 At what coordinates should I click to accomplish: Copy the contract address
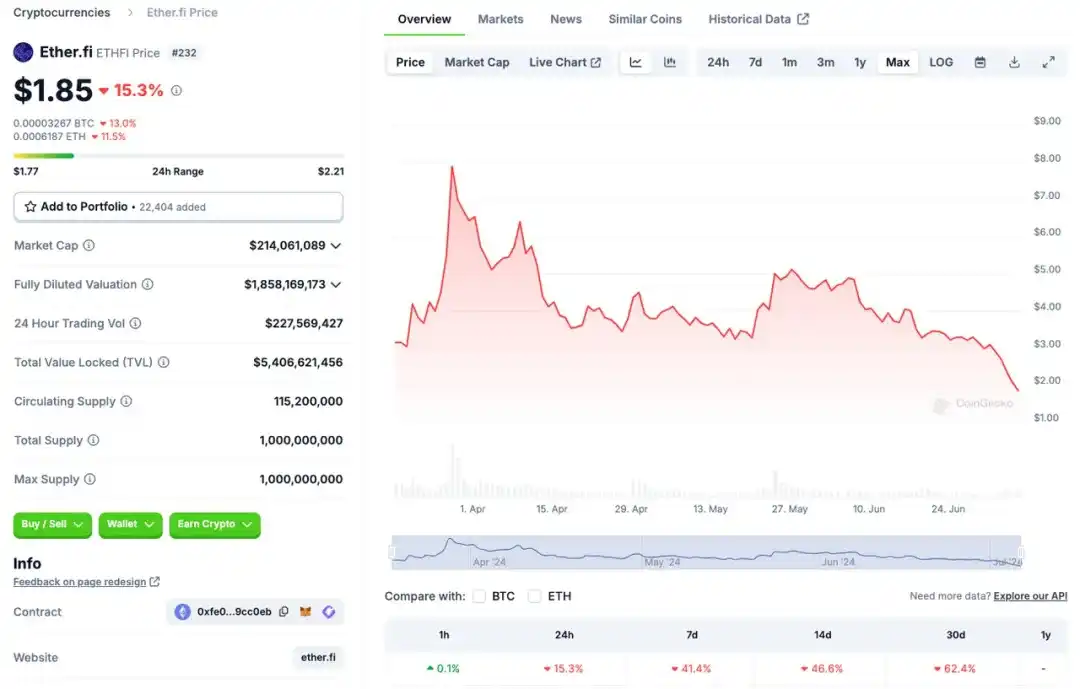(x=284, y=612)
